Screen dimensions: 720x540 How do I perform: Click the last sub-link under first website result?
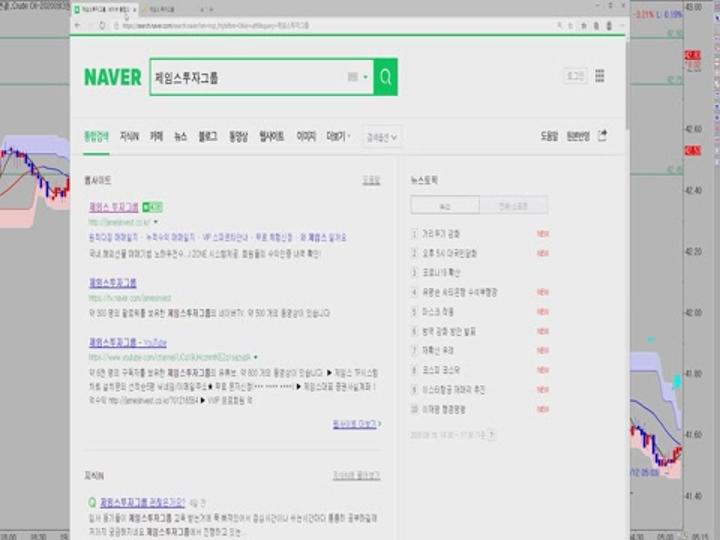pyautogui.click(x=323, y=237)
